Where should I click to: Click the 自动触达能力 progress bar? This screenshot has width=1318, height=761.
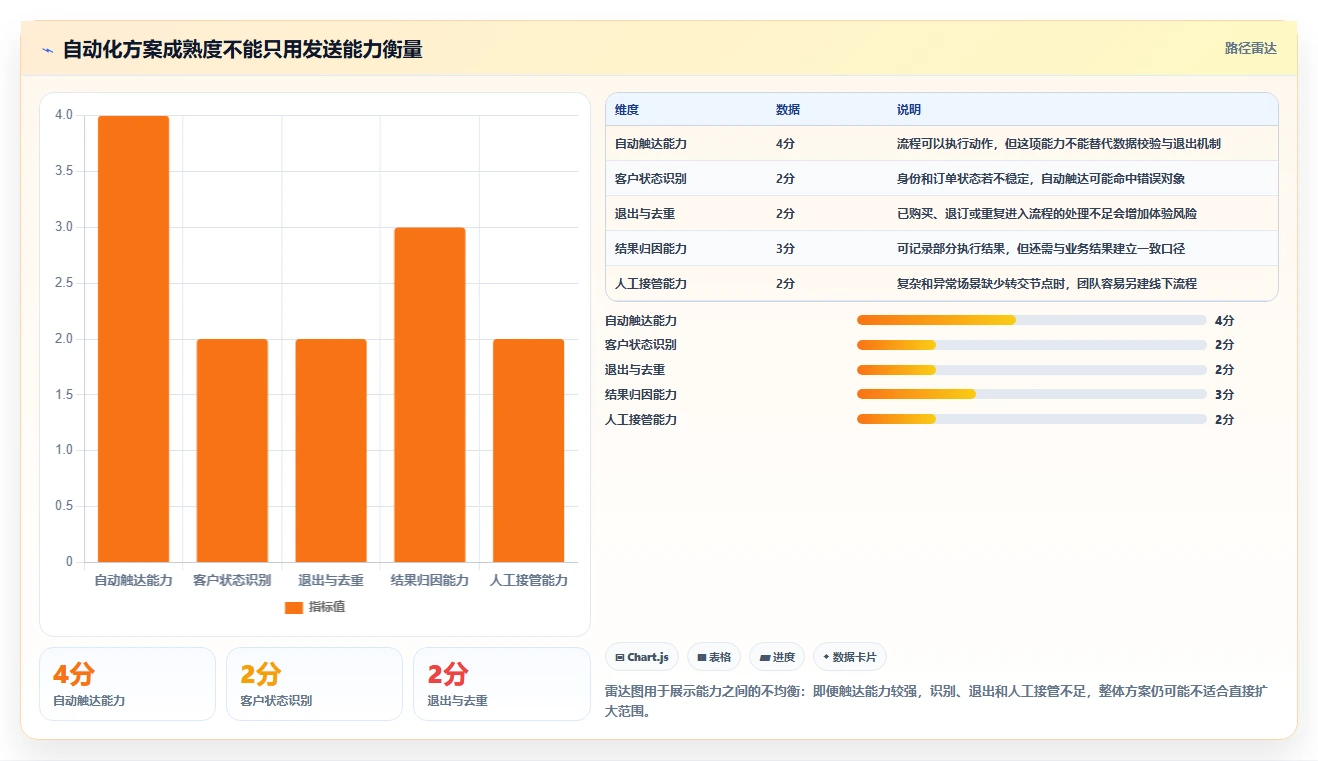coord(1031,321)
